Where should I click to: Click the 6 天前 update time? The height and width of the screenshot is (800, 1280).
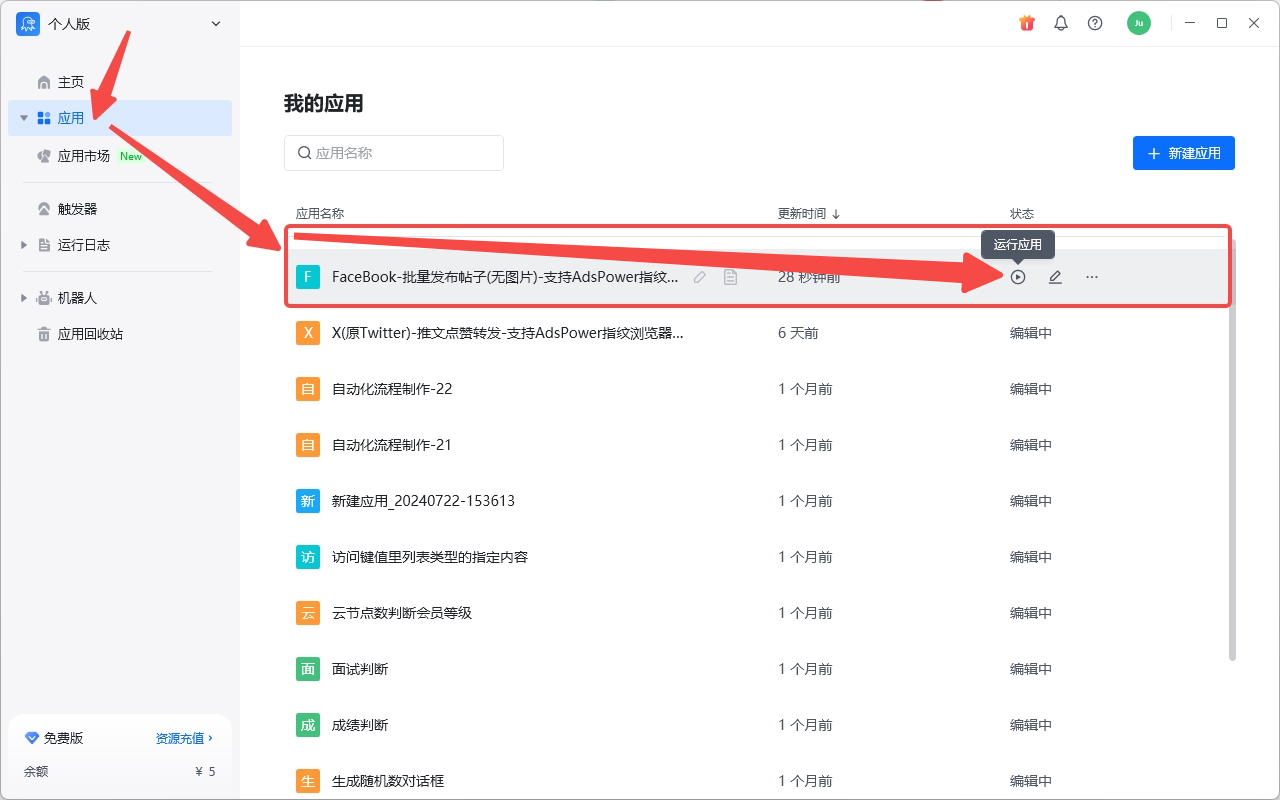point(798,333)
